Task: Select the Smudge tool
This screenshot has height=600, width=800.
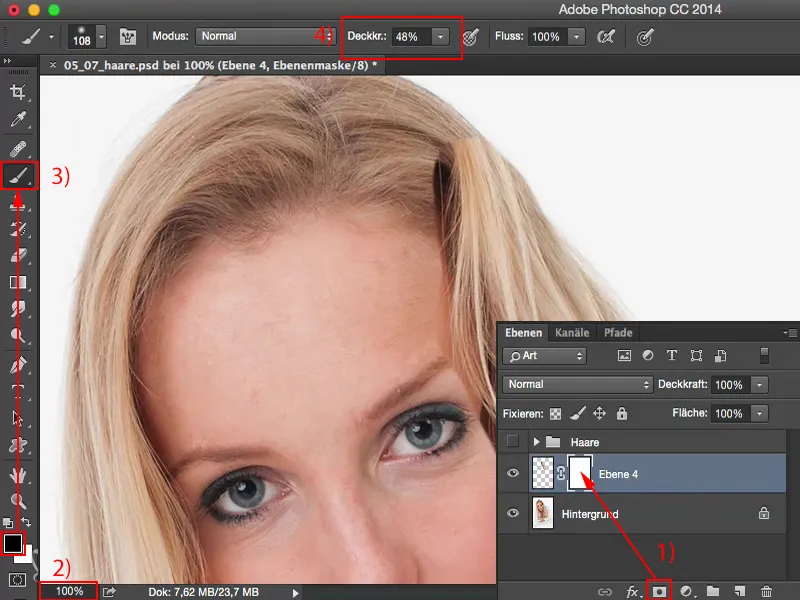Action: coord(18,308)
